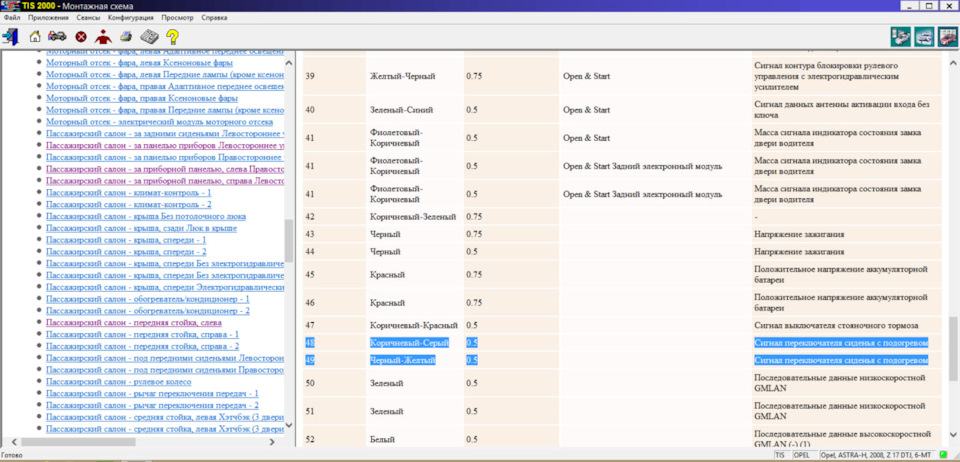This screenshot has width=960, height=462.
Task: Open link Пассажирский салон - крыша, сзади Люк в крыше
Action: [x=141, y=228]
